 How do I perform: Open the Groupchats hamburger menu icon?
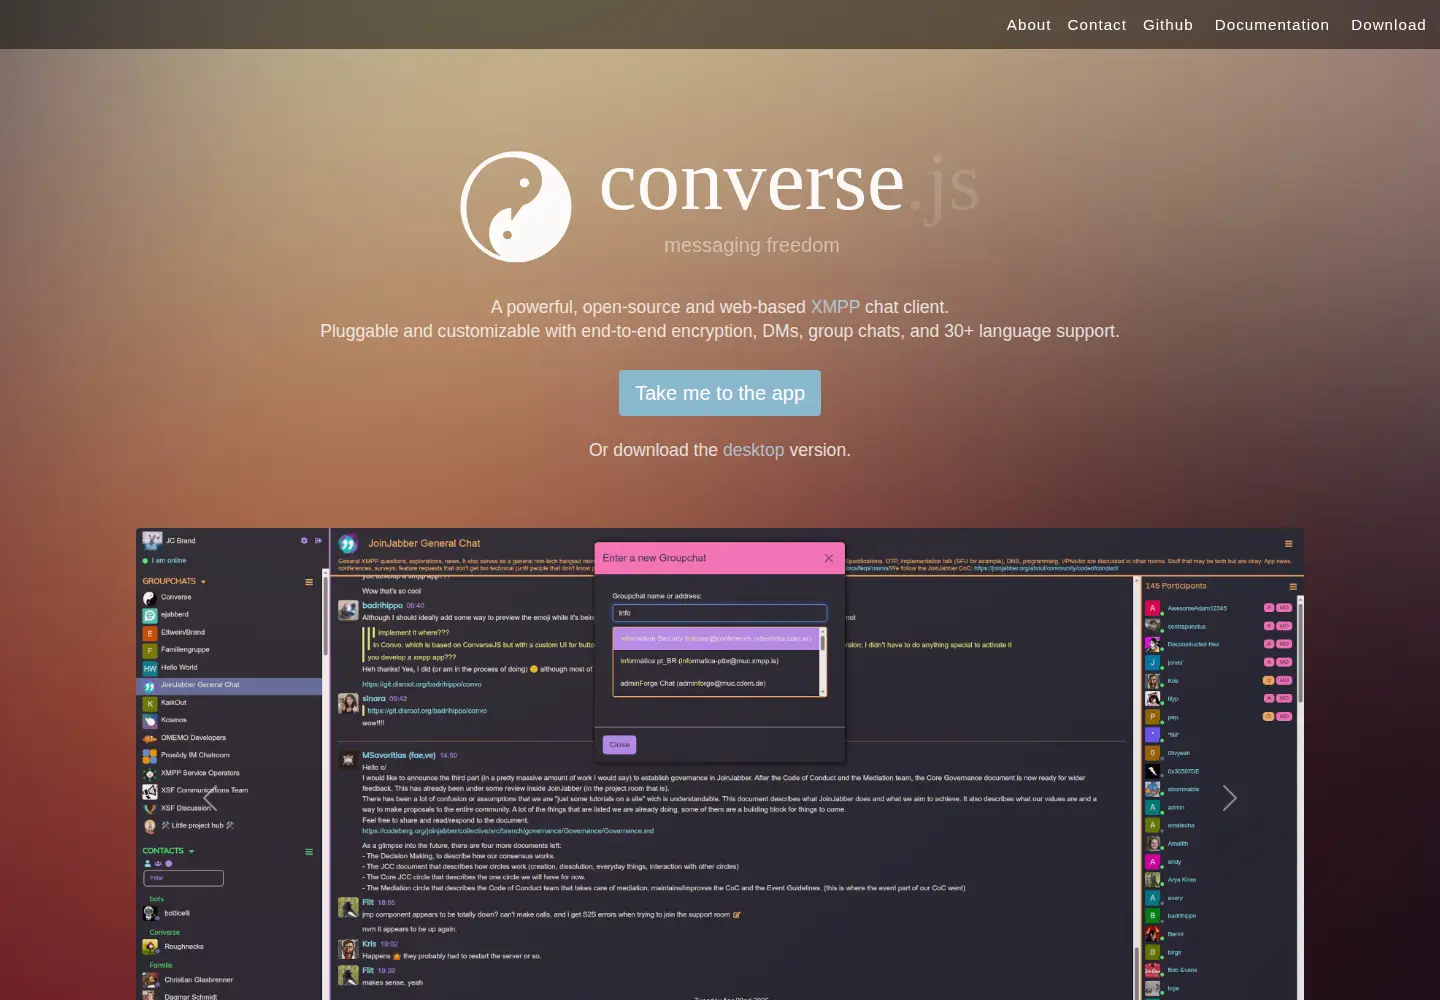[x=309, y=582]
